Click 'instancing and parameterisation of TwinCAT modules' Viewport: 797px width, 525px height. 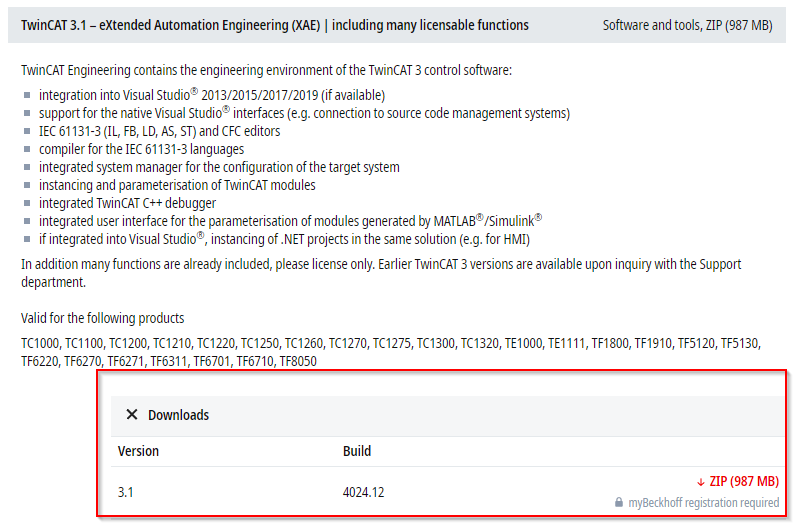[177, 185]
